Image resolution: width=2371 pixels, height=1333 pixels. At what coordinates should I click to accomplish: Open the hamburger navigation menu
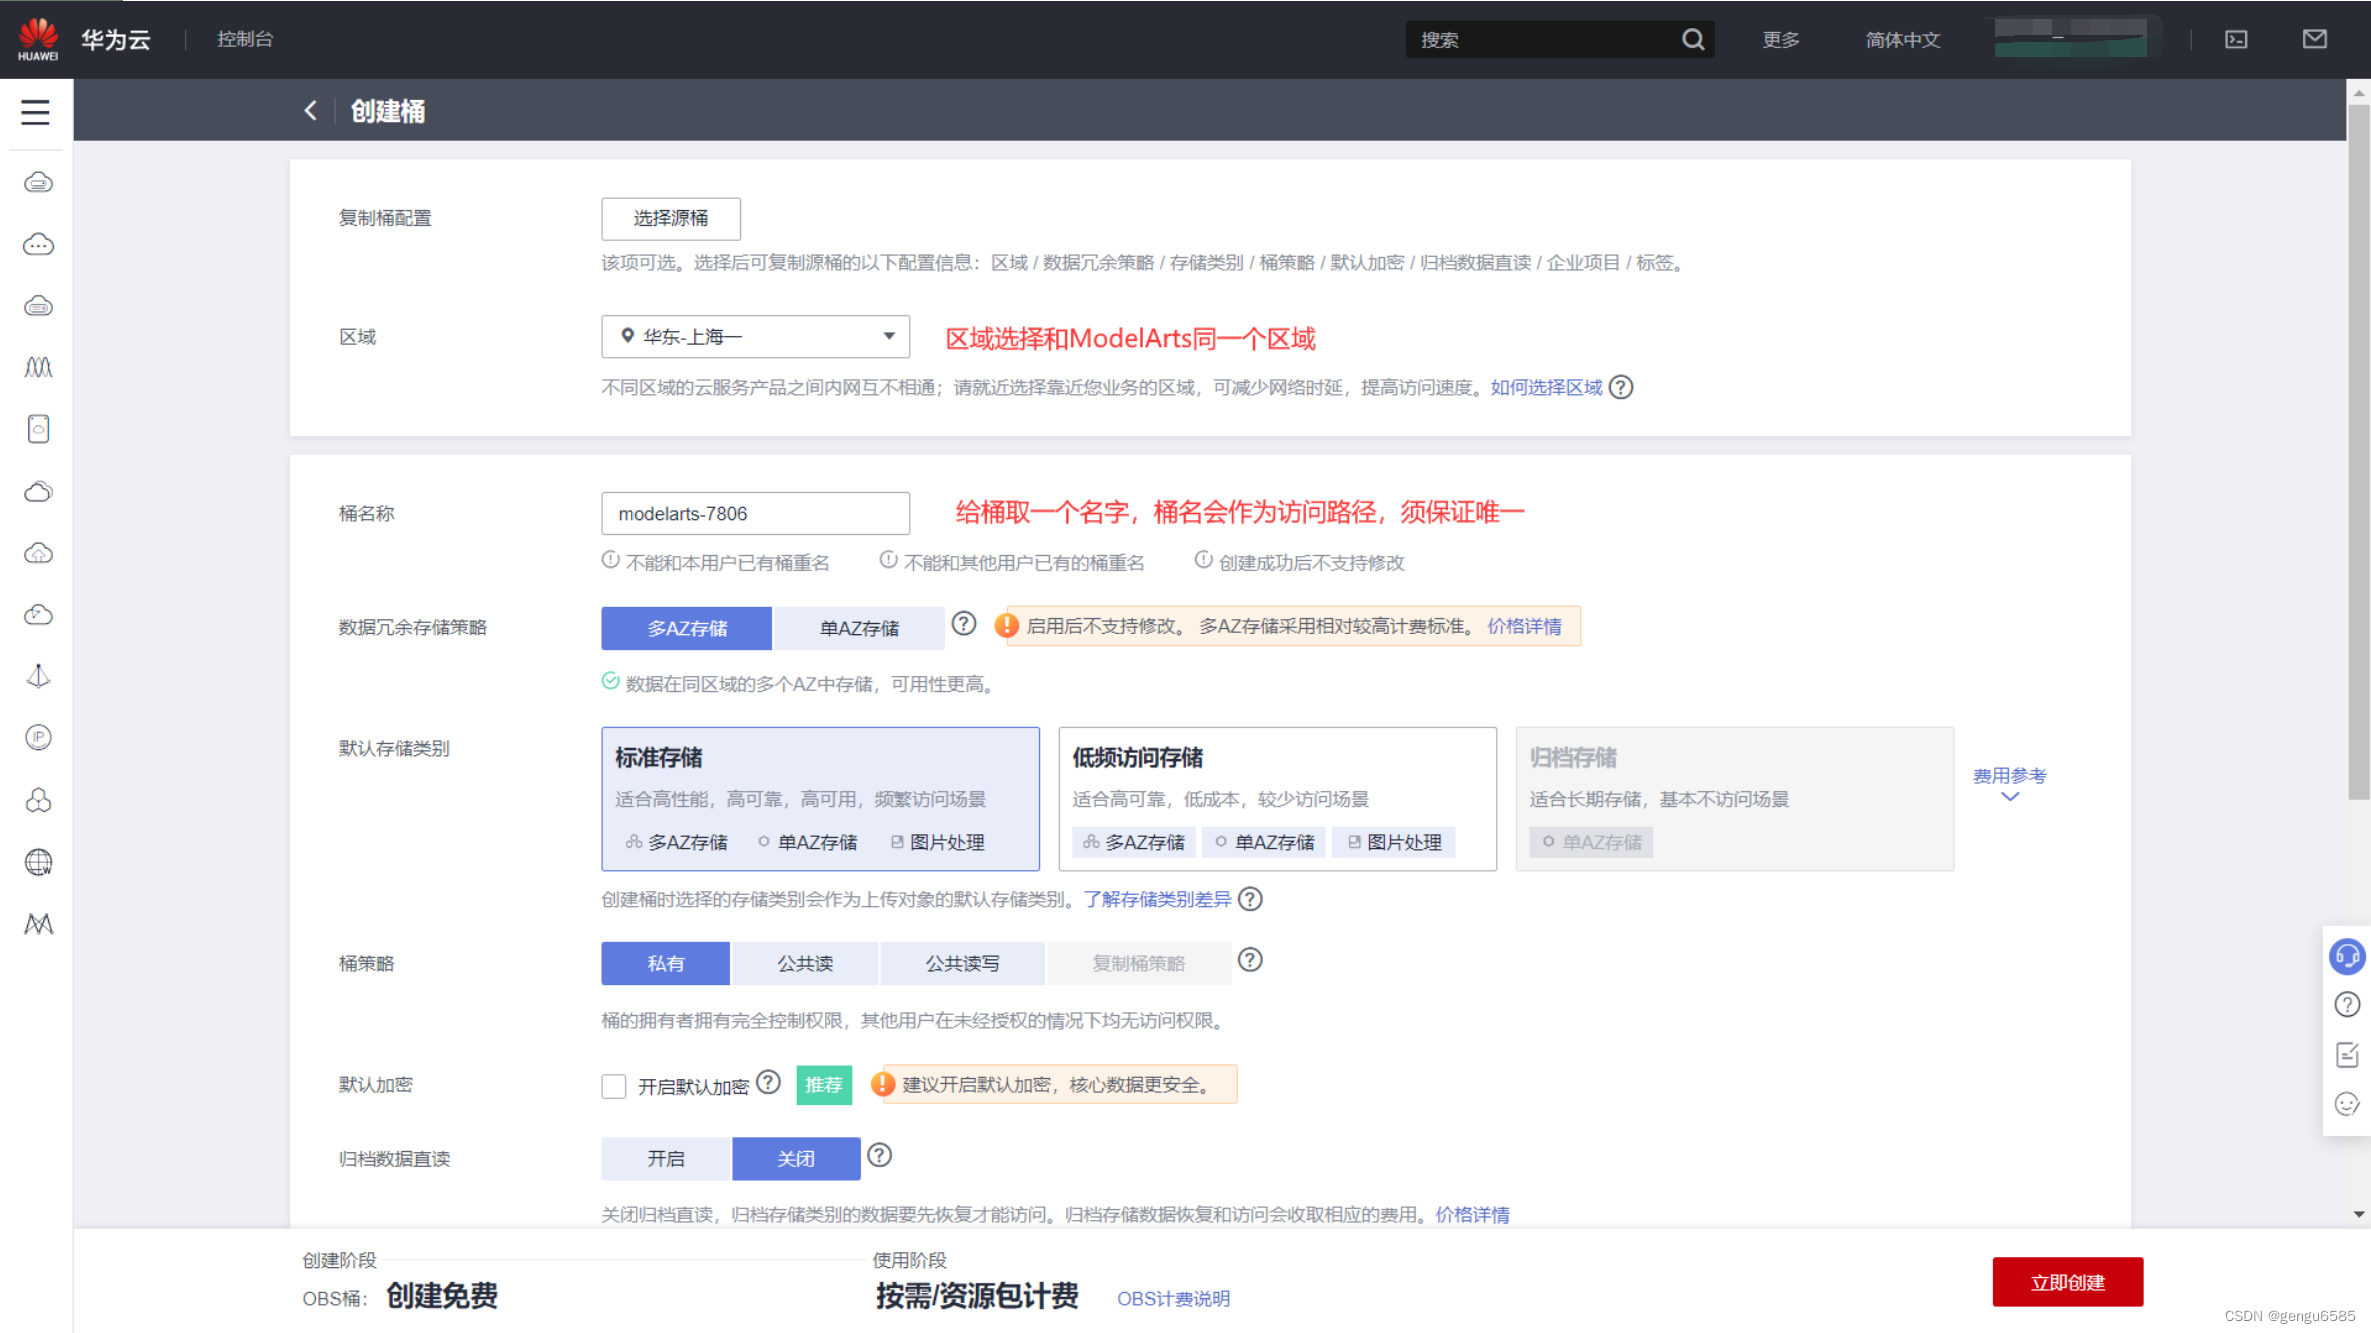click(36, 112)
